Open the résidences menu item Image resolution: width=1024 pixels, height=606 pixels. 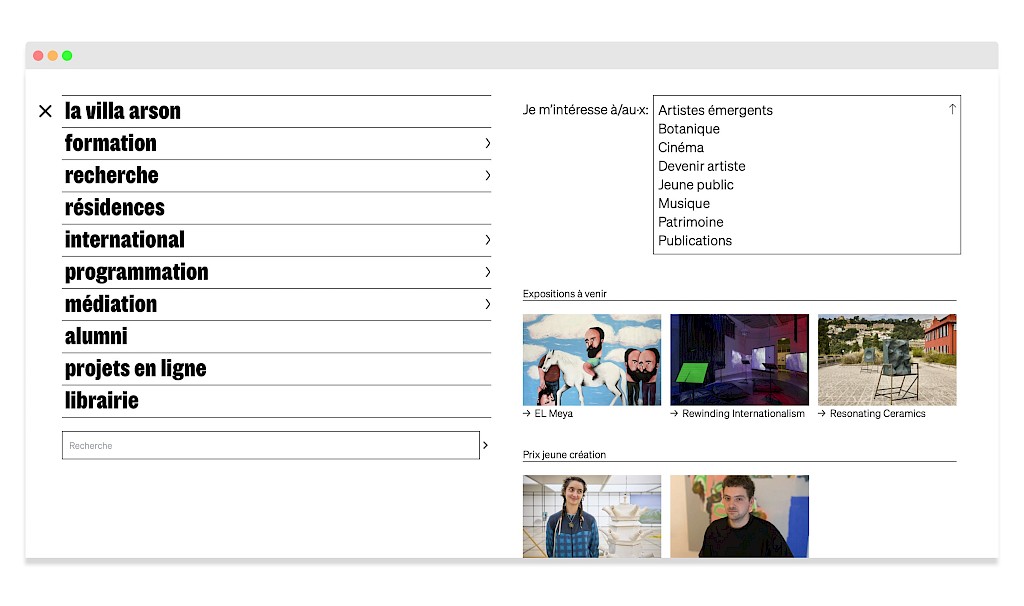click(115, 208)
